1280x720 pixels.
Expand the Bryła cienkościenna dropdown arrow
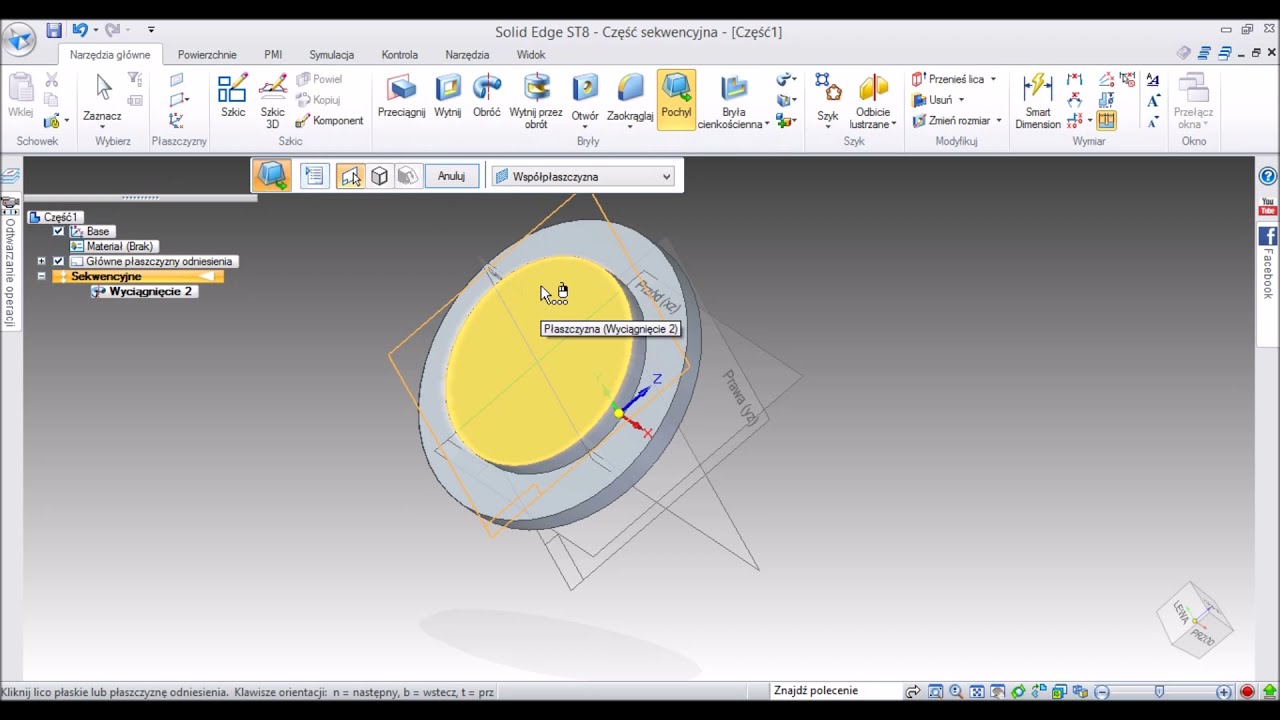767,125
